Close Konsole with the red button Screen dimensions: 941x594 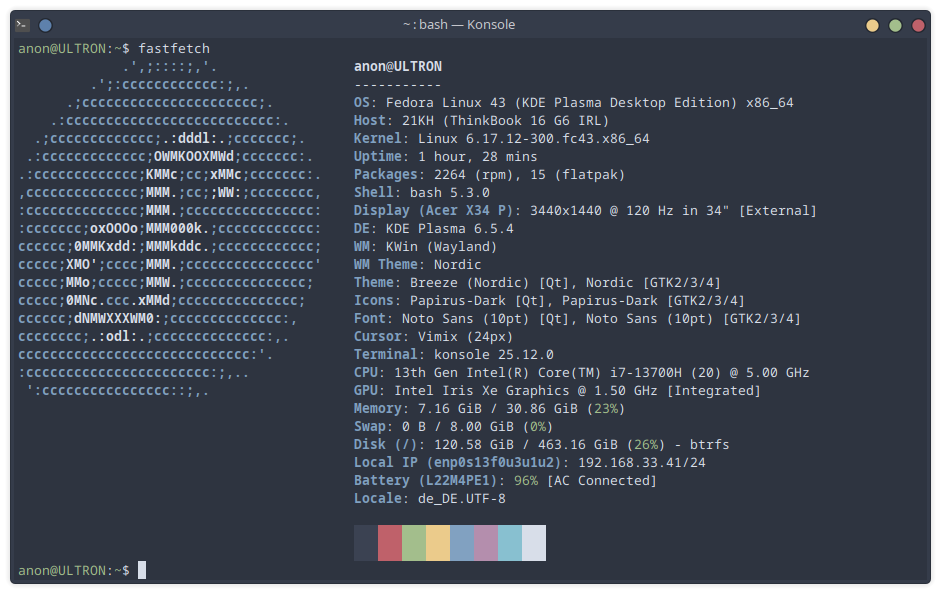click(918, 25)
